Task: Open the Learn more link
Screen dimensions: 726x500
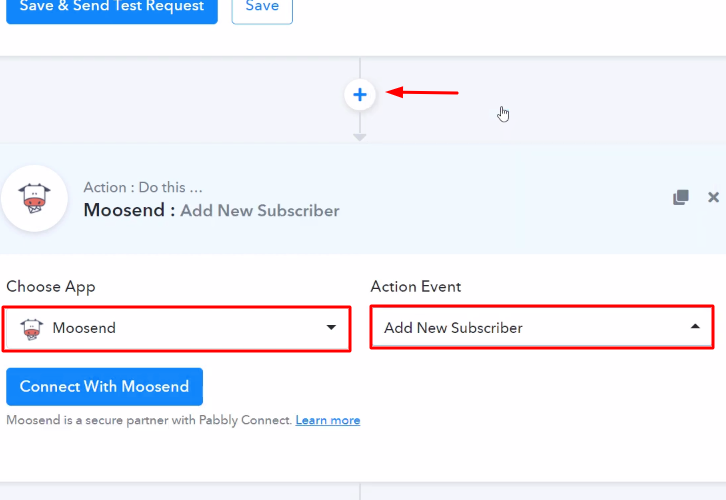Action: pos(328,420)
